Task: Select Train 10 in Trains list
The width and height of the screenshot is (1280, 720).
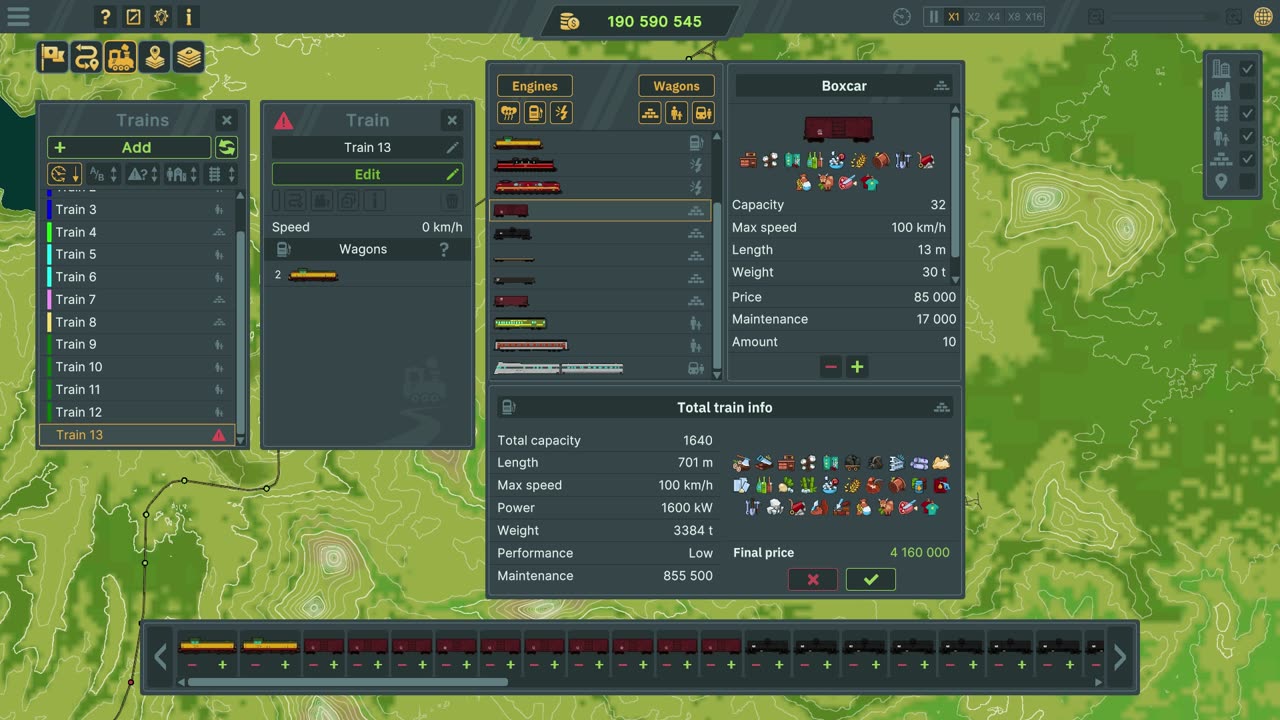Action: pyautogui.click(x=137, y=367)
